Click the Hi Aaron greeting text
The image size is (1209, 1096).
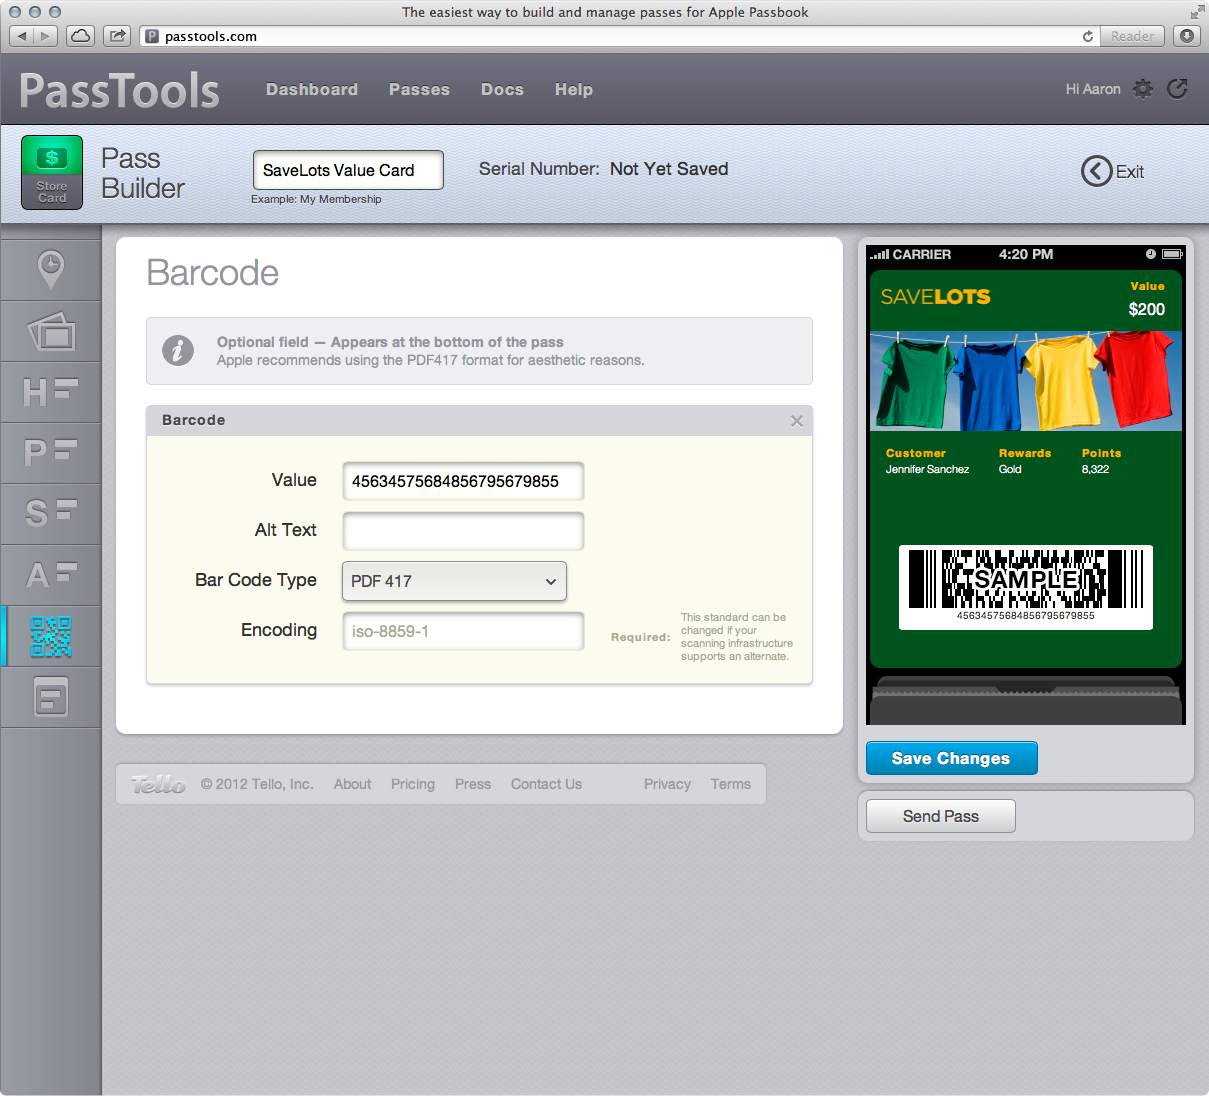pos(1093,89)
